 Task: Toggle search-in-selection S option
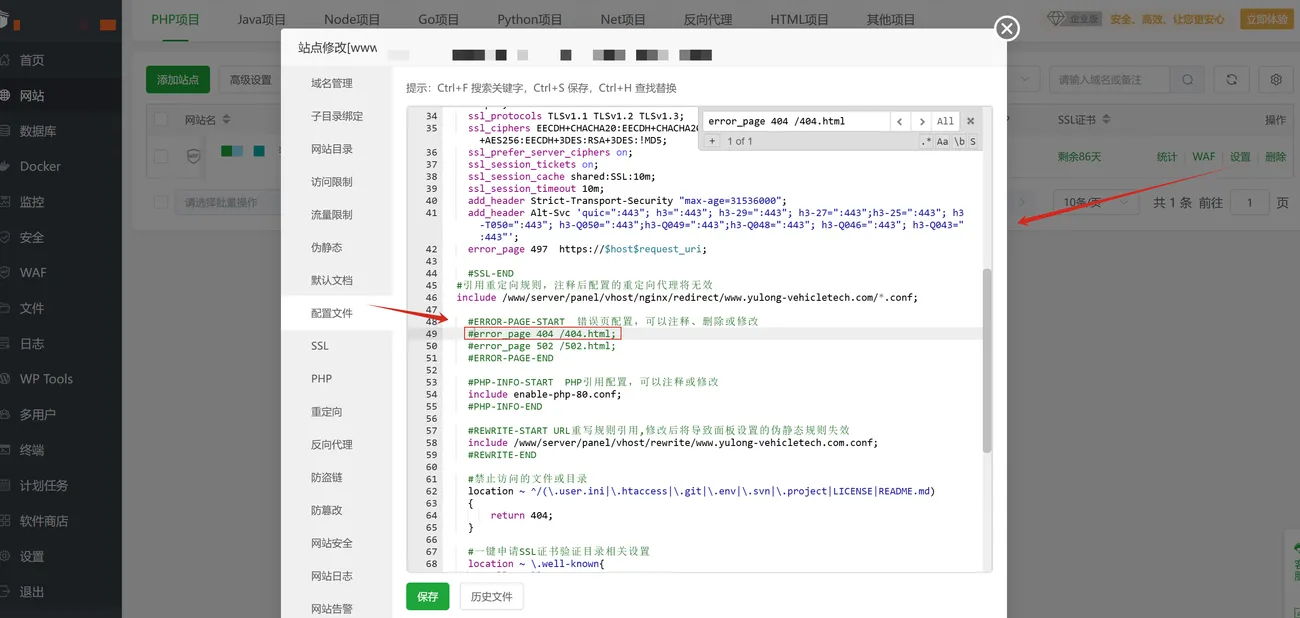click(973, 142)
